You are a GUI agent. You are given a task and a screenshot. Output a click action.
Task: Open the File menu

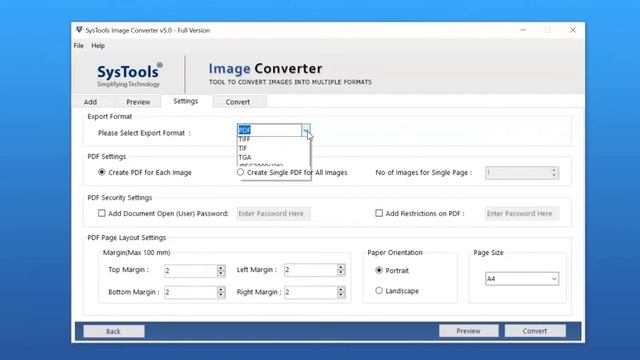[x=78, y=46]
